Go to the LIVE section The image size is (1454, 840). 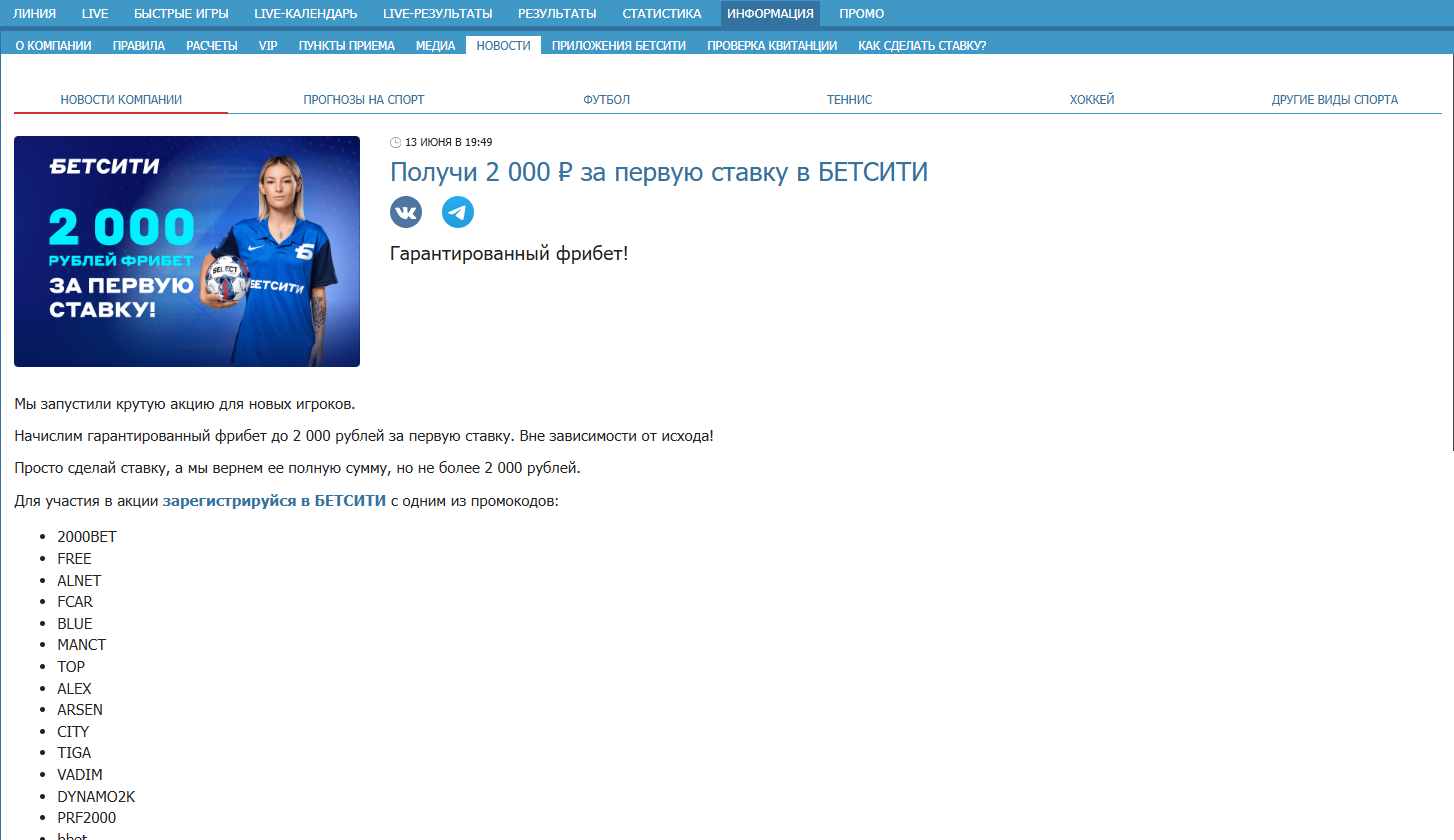click(x=95, y=13)
